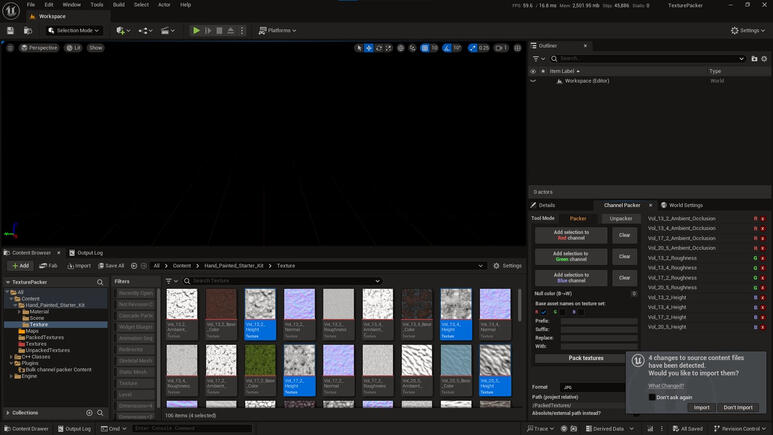Screen dimensions: 773x435
Task: Click Add selection to Green channel
Action: [x=571, y=256]
